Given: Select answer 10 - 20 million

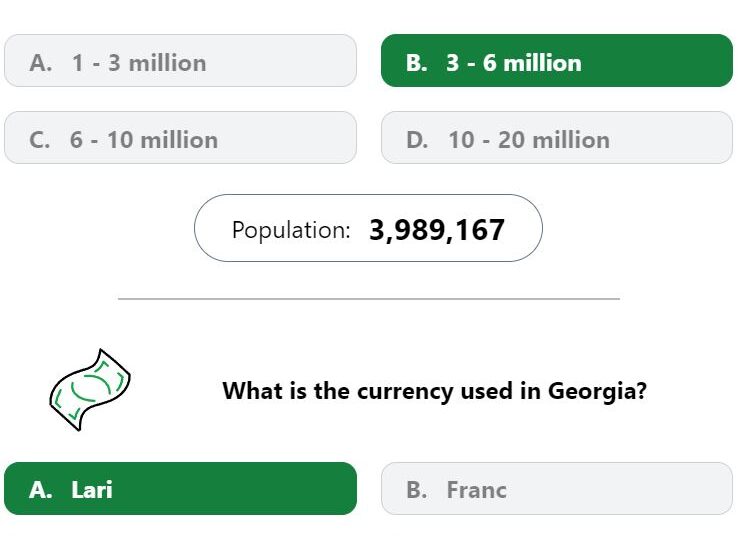Looking at the screenshot, I should (557, 138).
